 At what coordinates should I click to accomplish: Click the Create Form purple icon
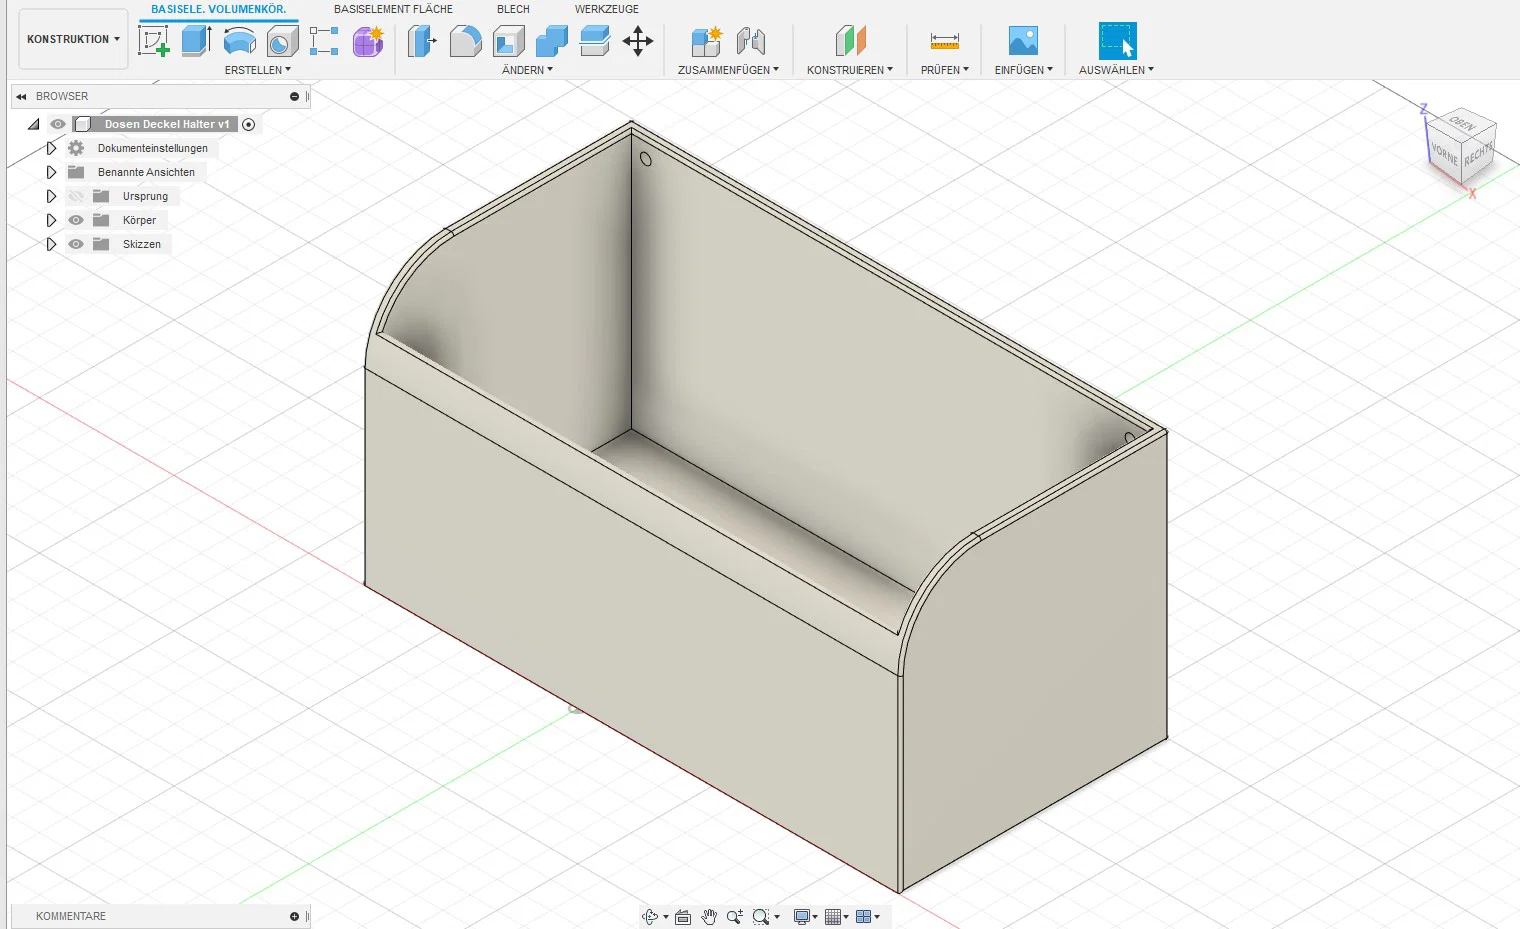click(x=368, y=41)
